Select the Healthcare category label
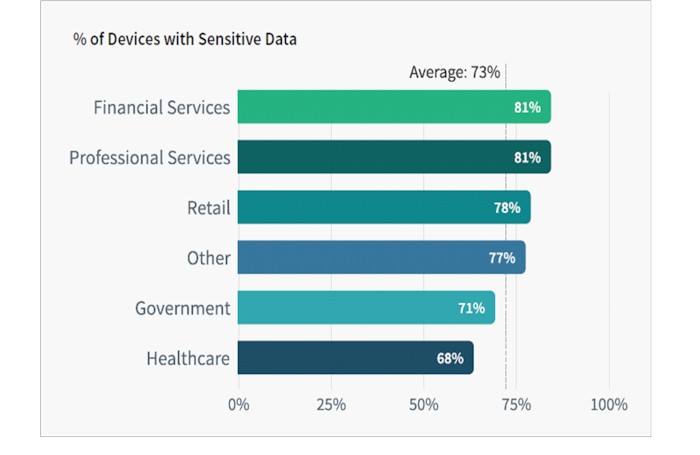The width and height of the screenshot is (700, 455). pyautogui.click(x=188, y=358)
